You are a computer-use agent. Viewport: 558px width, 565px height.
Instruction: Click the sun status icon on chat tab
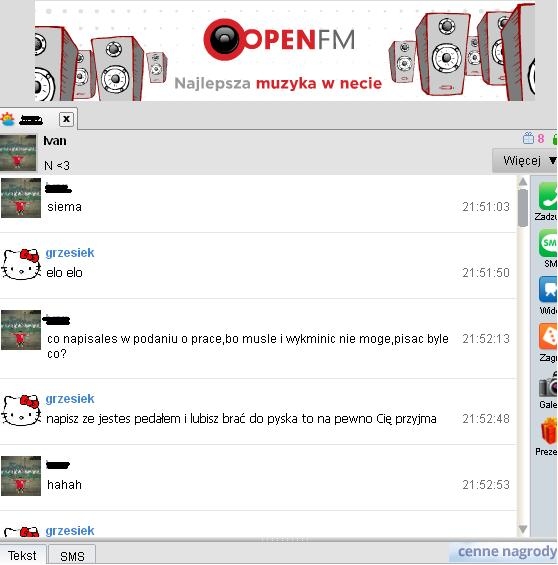point(8,119)
